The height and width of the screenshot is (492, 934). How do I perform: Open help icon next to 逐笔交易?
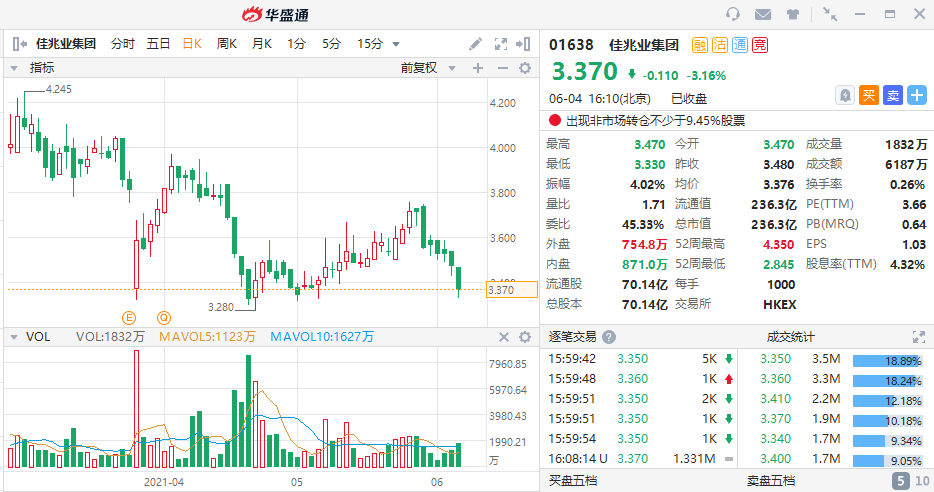coord(609,337)
